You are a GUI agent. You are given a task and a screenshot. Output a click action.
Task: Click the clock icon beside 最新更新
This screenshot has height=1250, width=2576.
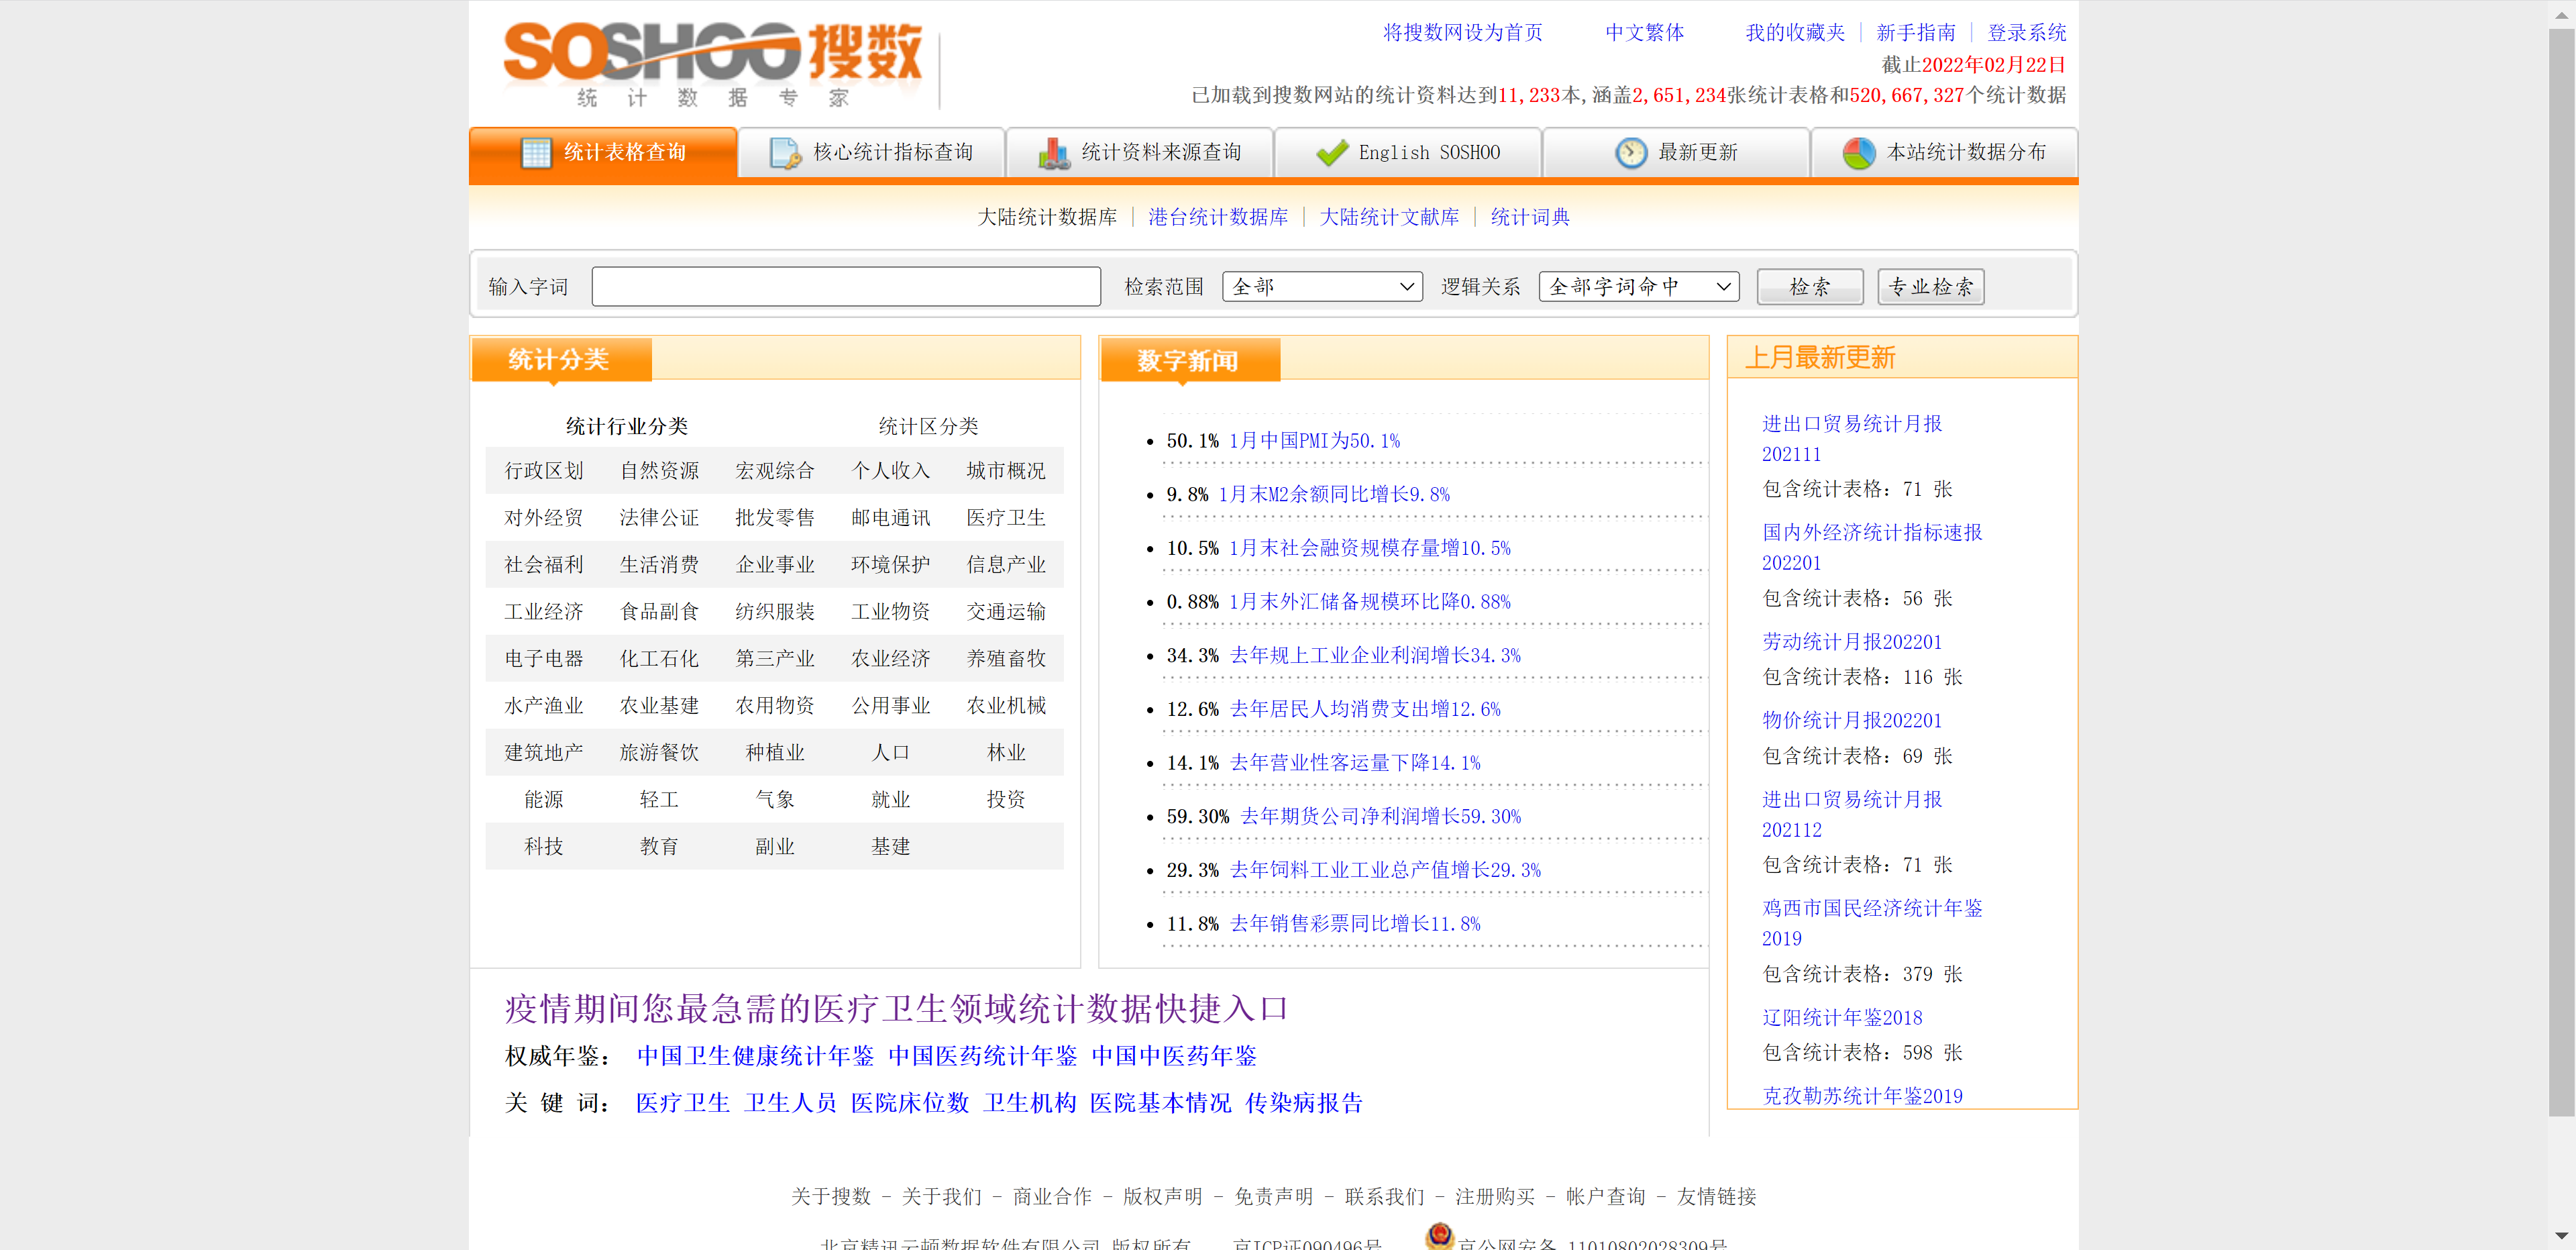click(1630, 152)
